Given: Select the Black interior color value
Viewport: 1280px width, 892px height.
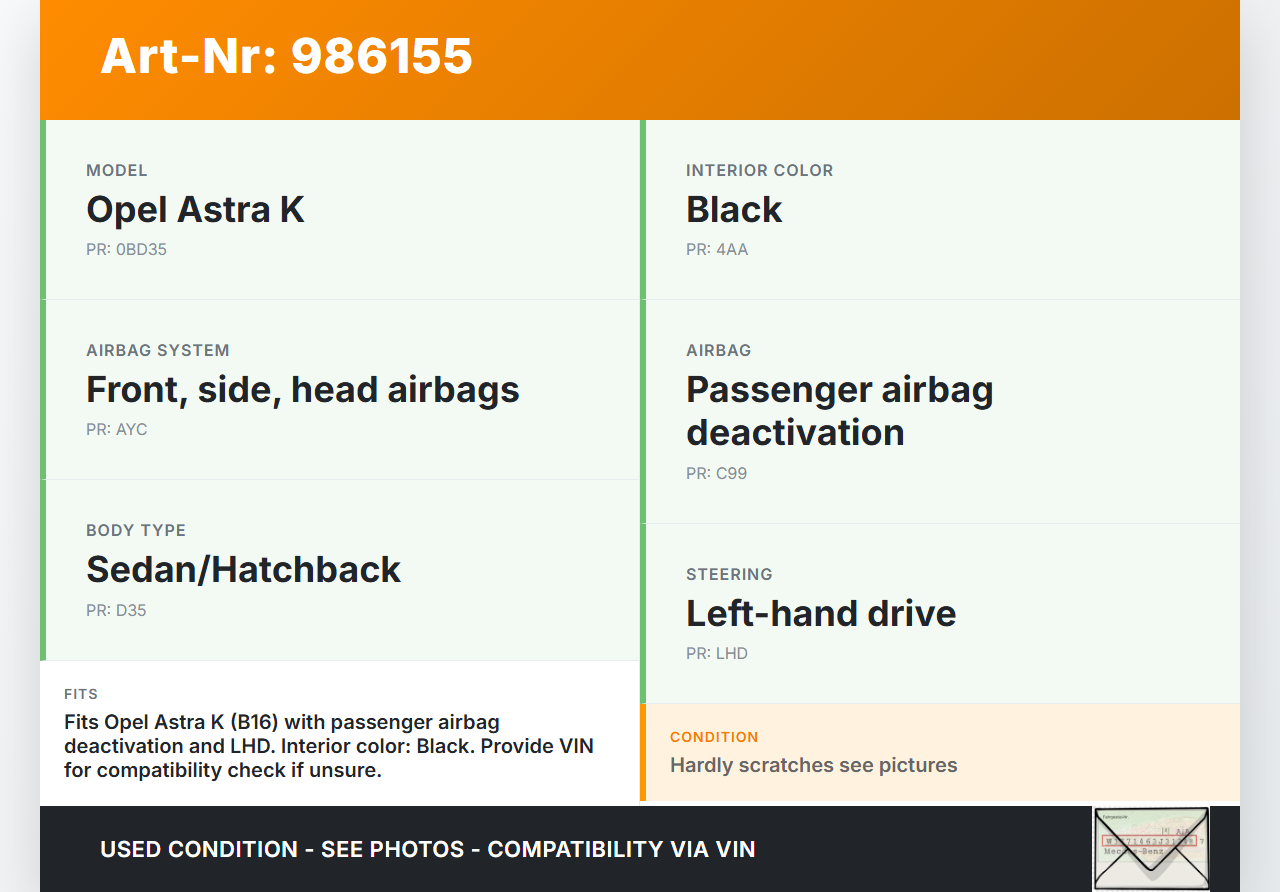Looking at the screenshot, I should pos(733,210).
